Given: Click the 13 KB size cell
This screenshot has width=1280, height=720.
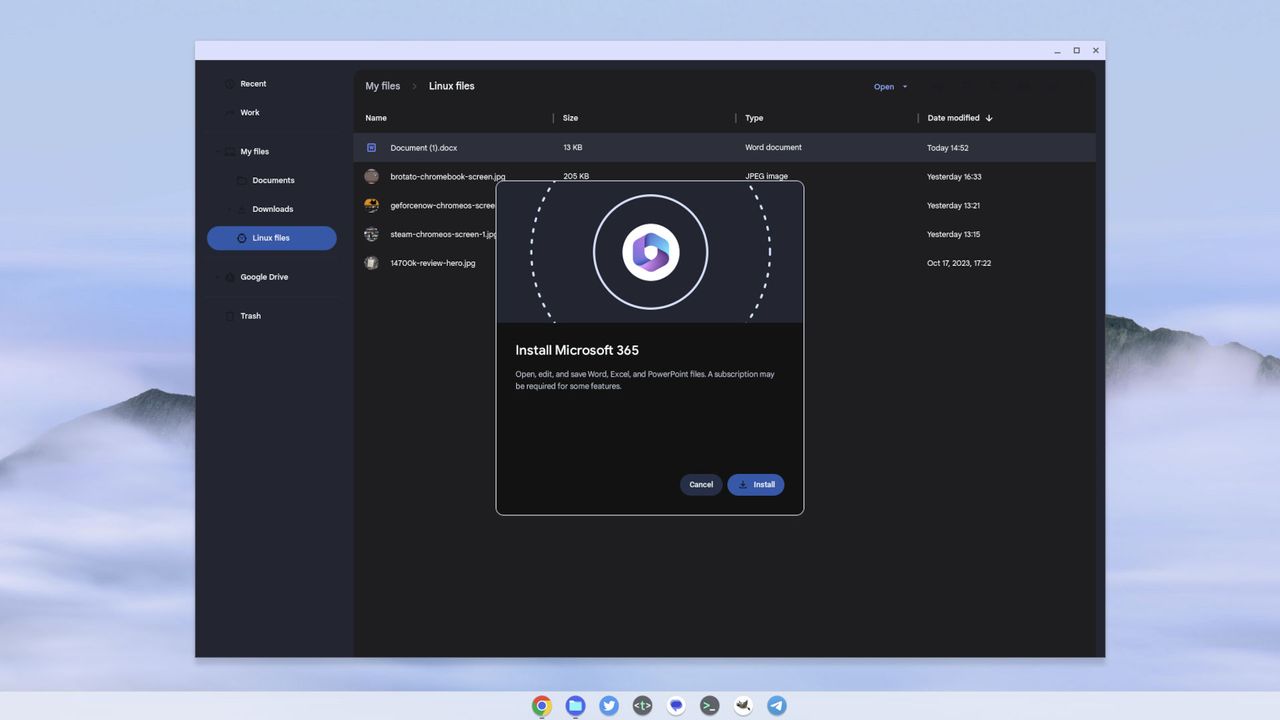Looking at the screenshot, I should pyautogui.click(x=572, y=148).
